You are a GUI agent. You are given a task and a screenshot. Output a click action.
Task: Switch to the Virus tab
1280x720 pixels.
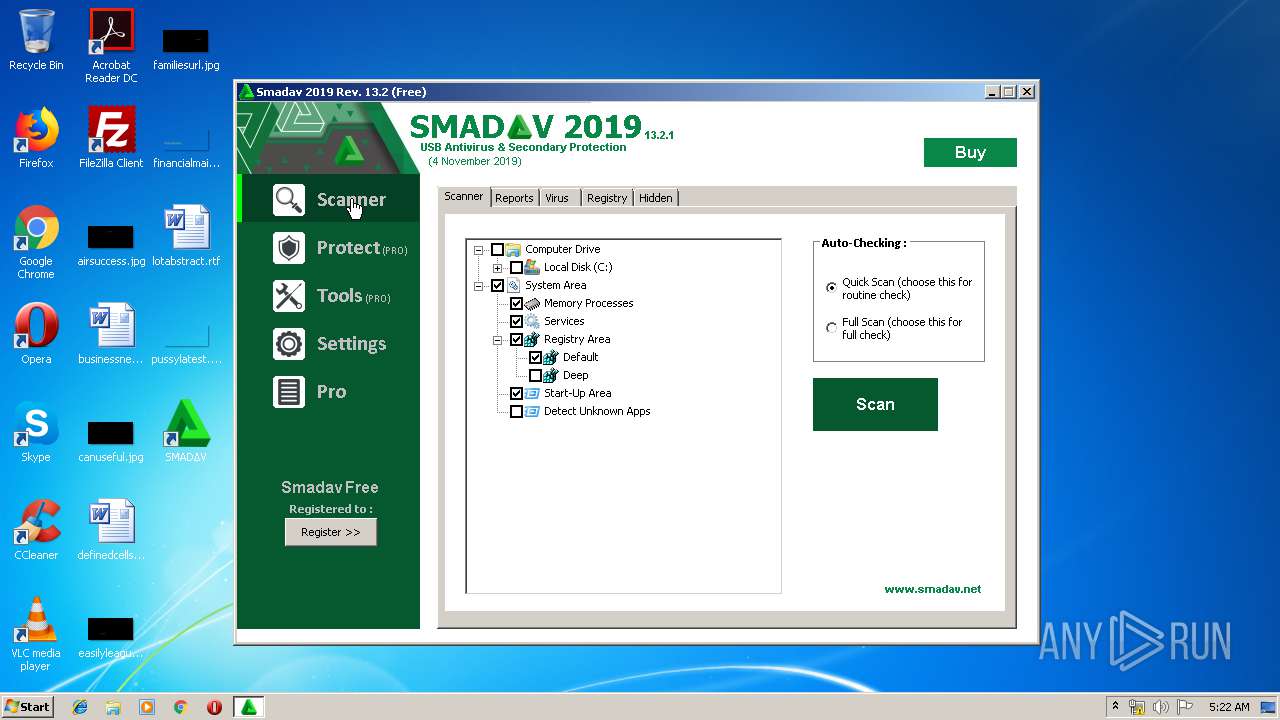click(557, 198)
